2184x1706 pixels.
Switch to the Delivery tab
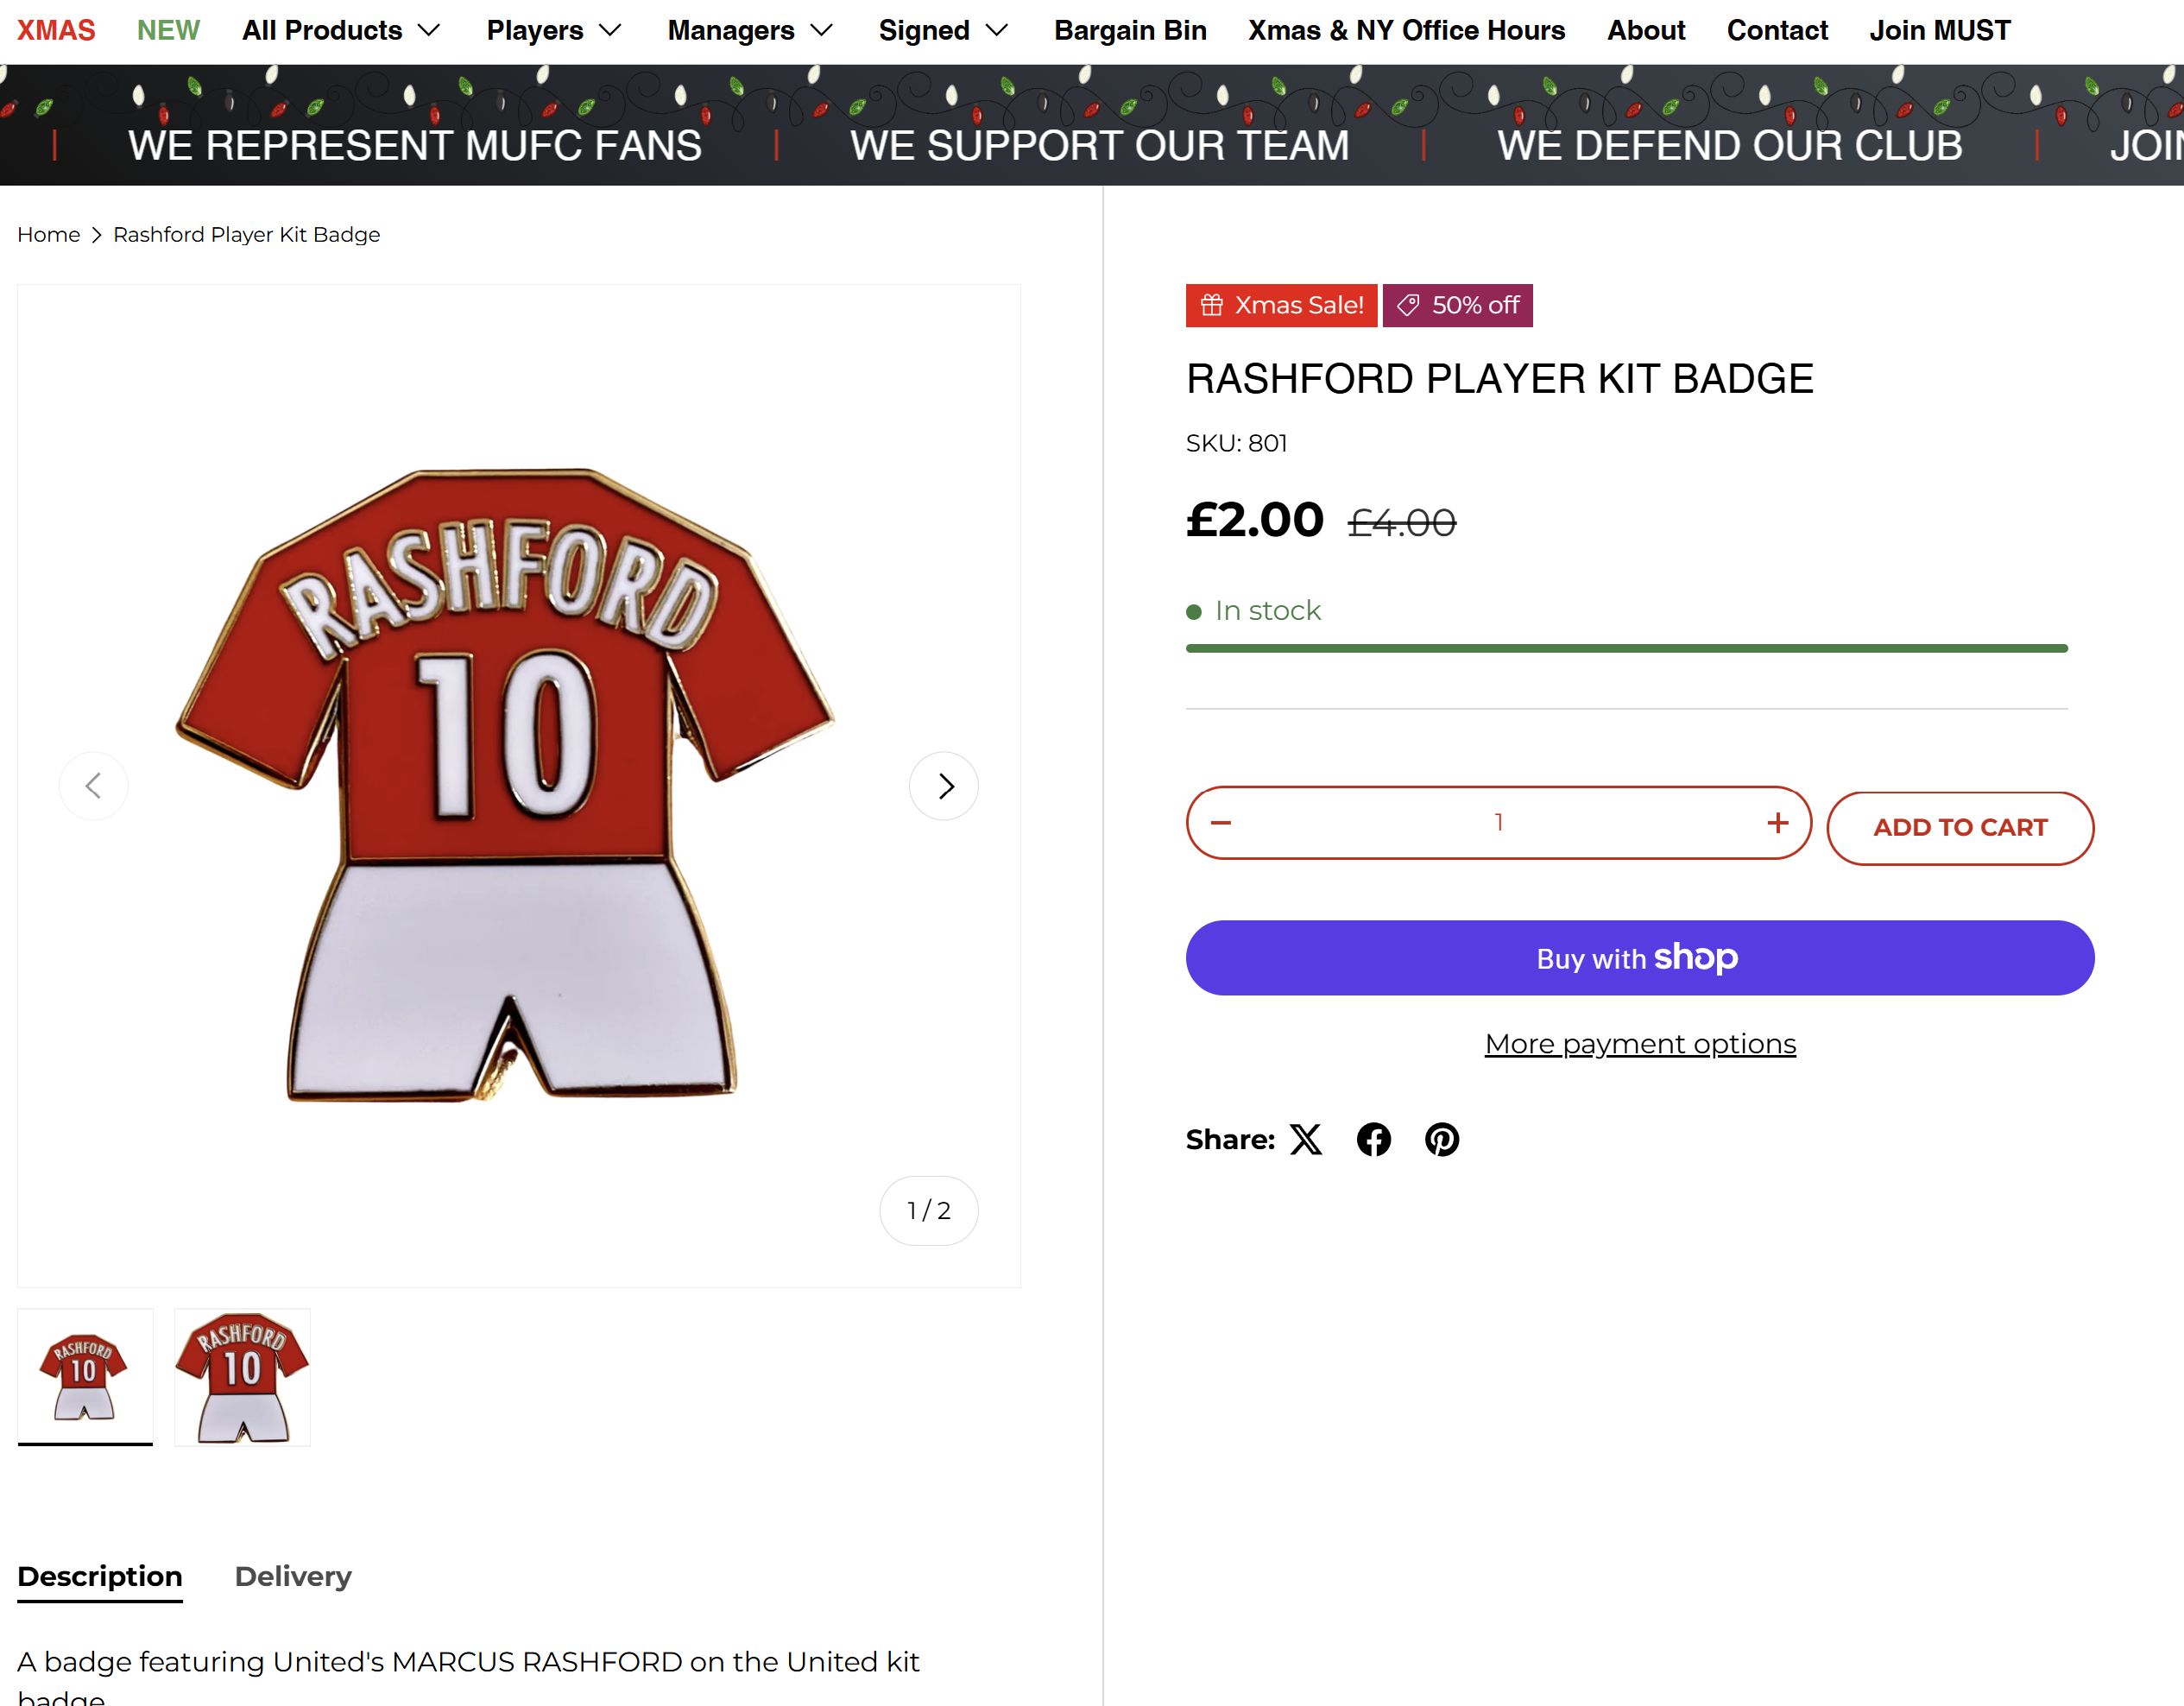(x=293, y=1576)
